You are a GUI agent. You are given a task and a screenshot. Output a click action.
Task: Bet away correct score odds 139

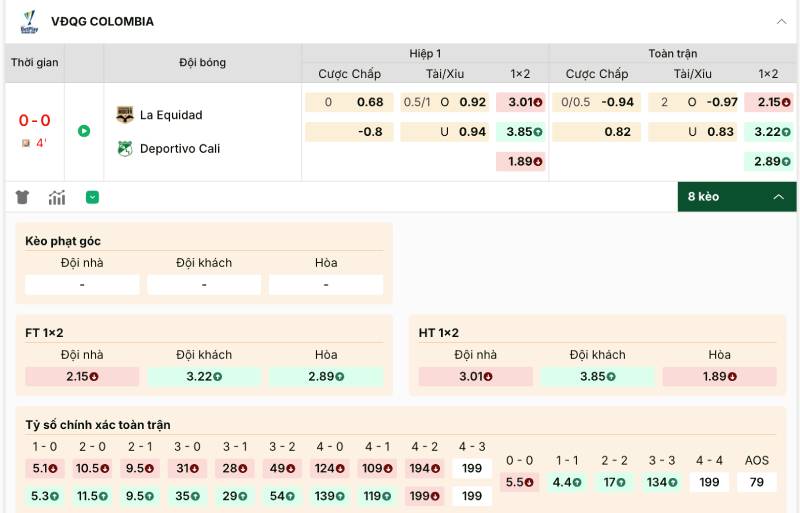[330, 496]
